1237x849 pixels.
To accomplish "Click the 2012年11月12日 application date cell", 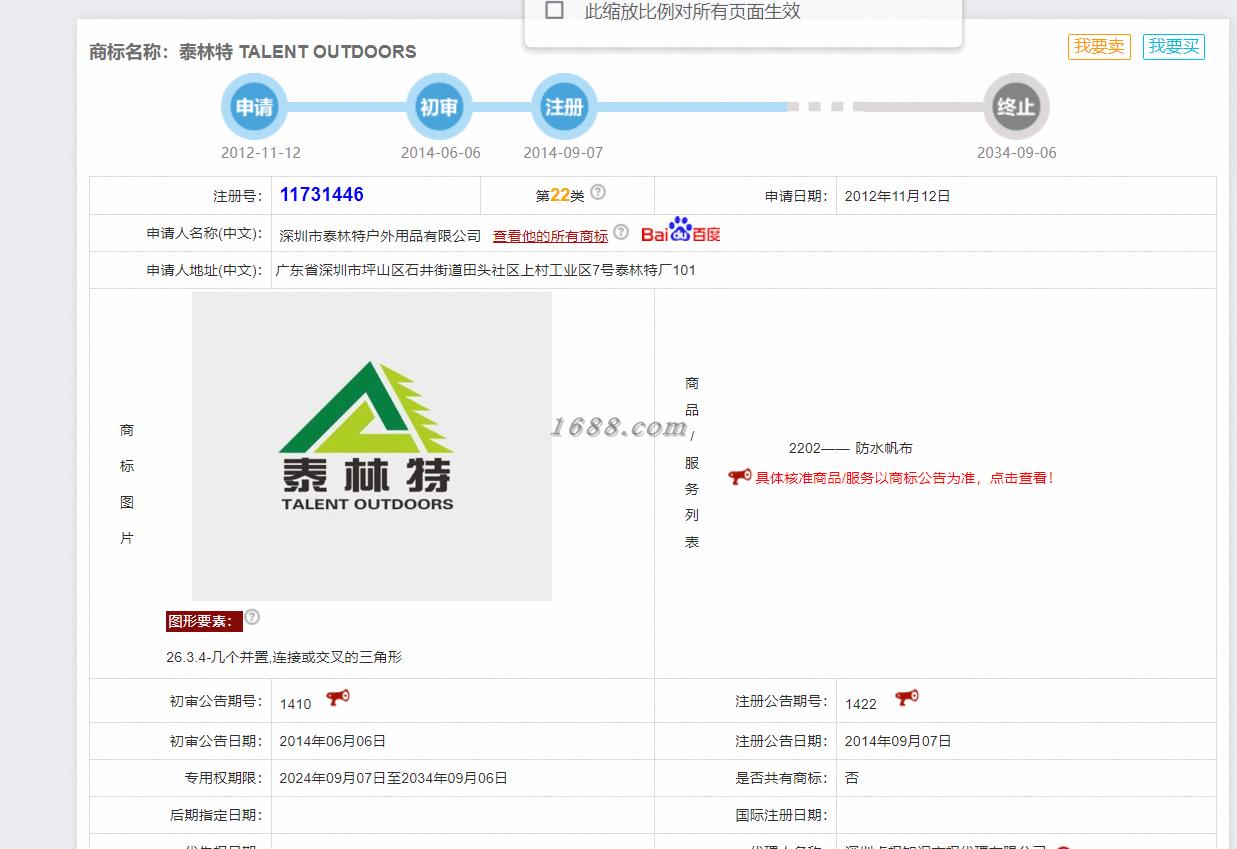I will click(x=897, y=196).
